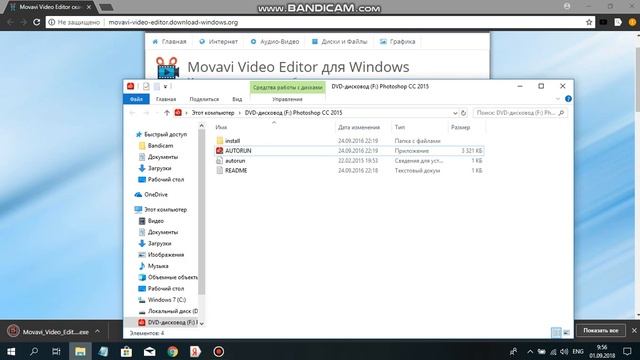Open Mail app from taskbar
Screen dimensions: 640x360
[149, 351]
